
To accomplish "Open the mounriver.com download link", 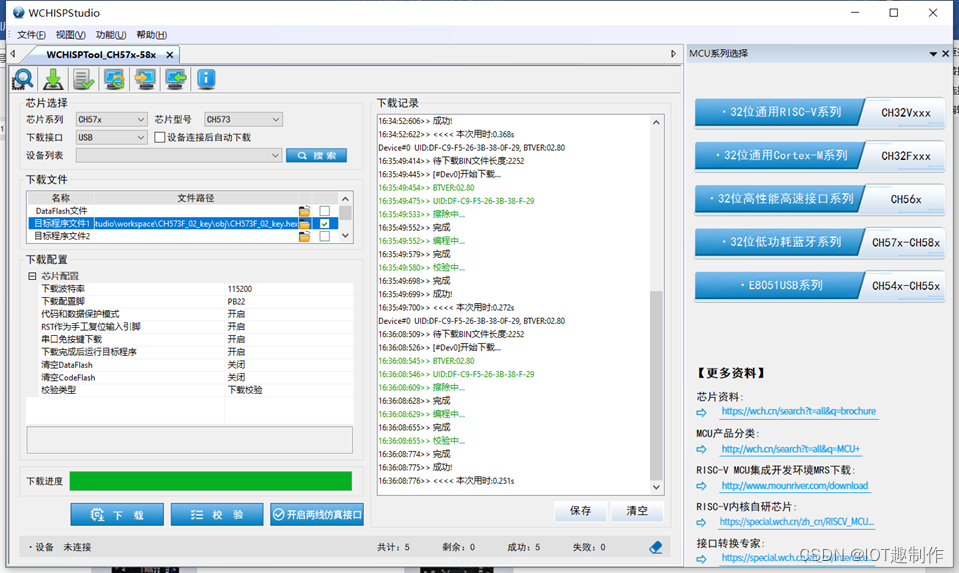I will click(x=794, y=486).
